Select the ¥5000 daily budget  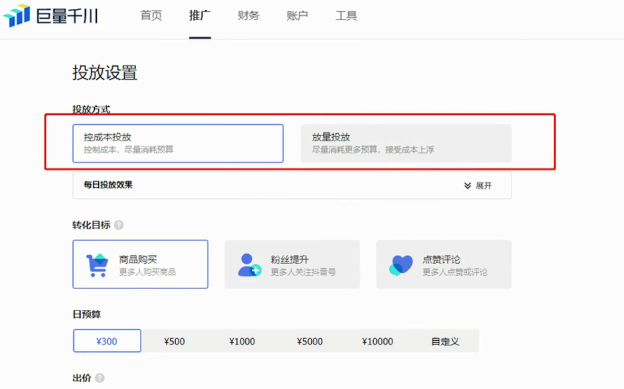(x=310, y=341)
